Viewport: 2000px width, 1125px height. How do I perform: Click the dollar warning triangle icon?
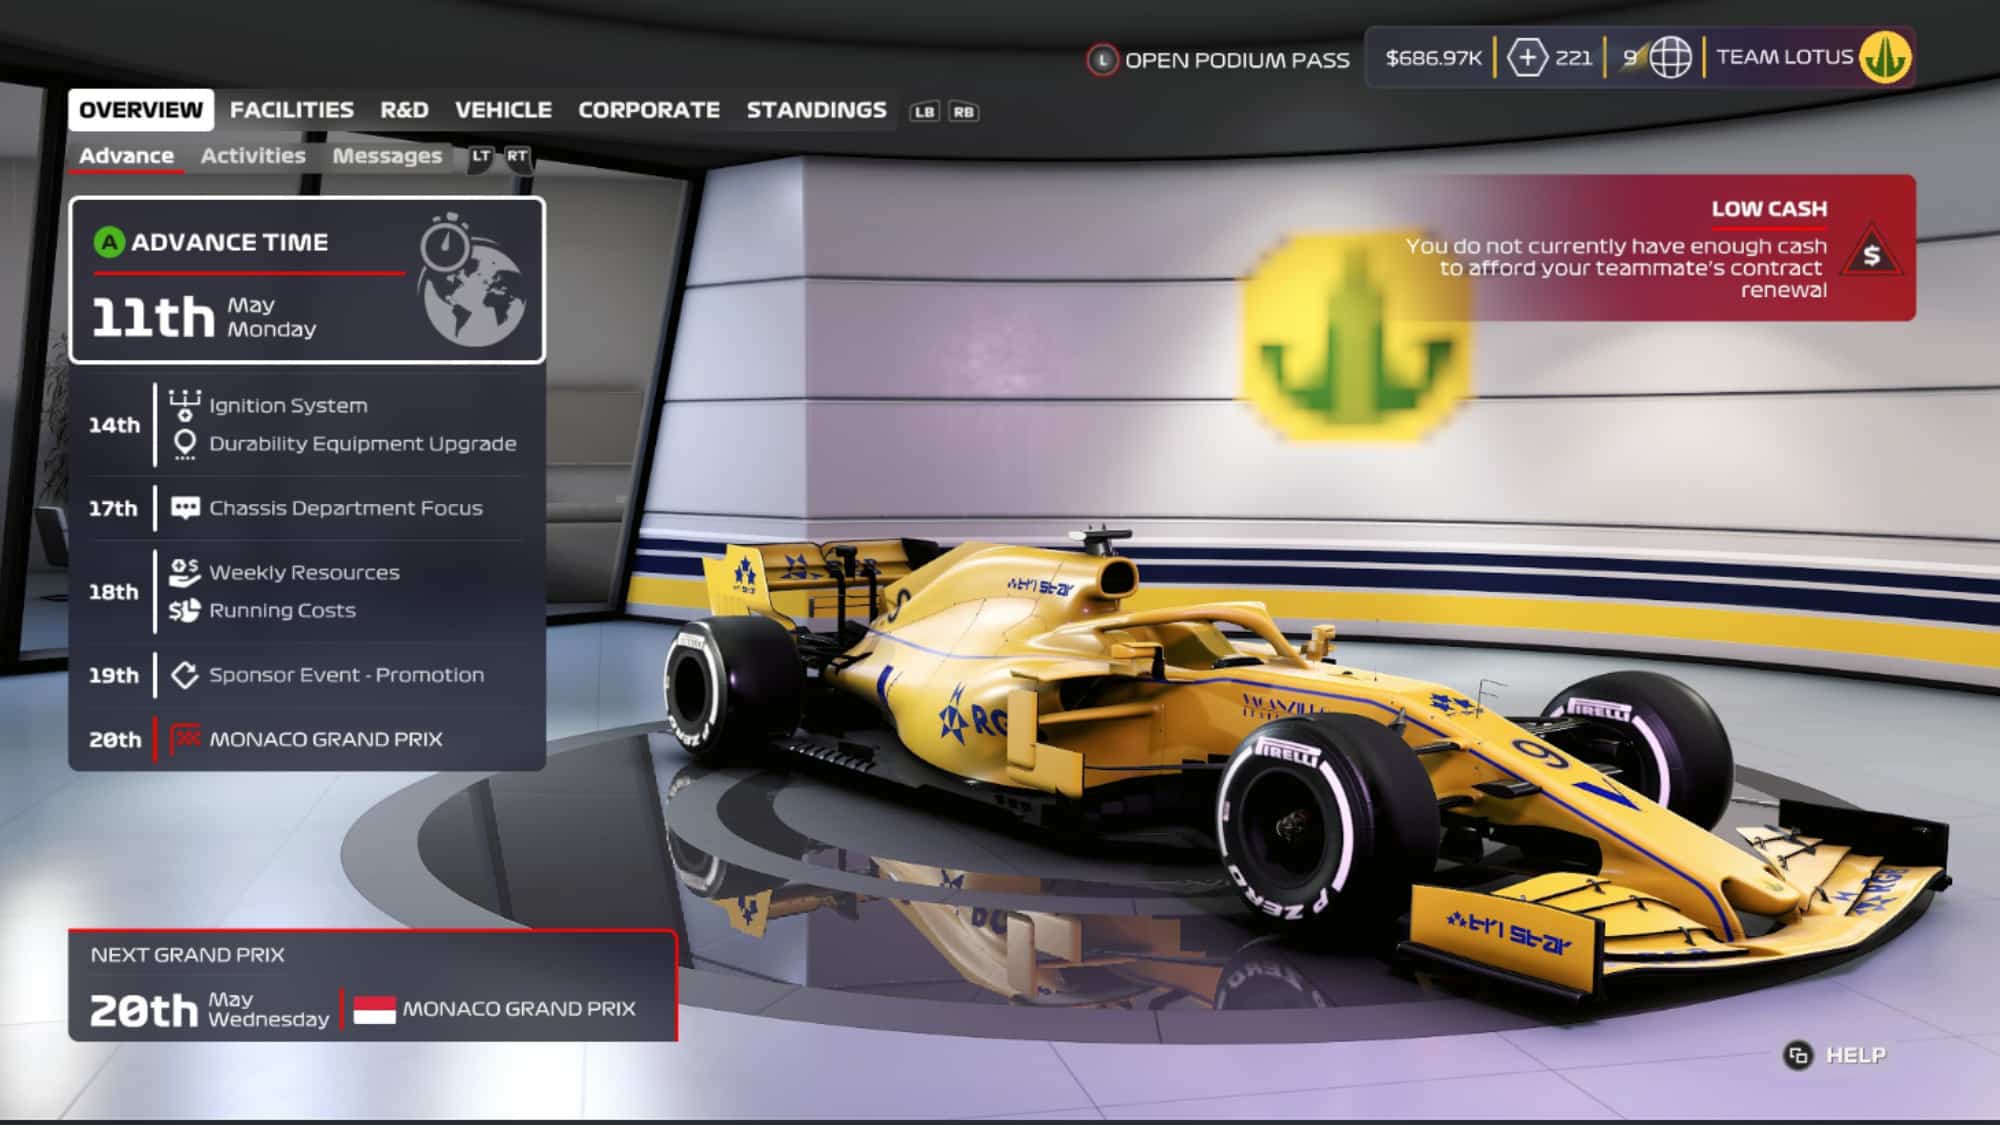coord(1871,254)
